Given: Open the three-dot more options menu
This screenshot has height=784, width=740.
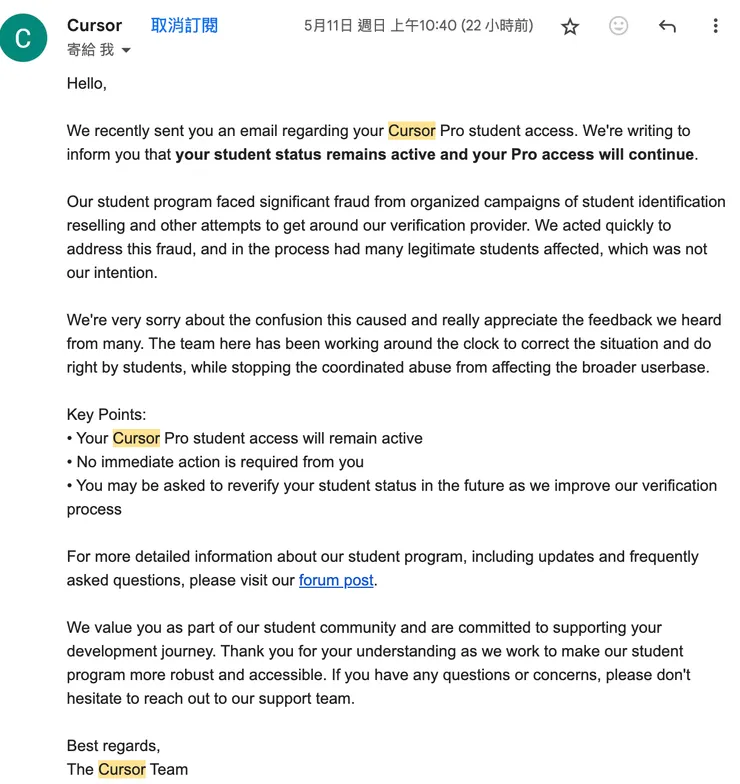Looking at the screenshot, I should 715,27.
